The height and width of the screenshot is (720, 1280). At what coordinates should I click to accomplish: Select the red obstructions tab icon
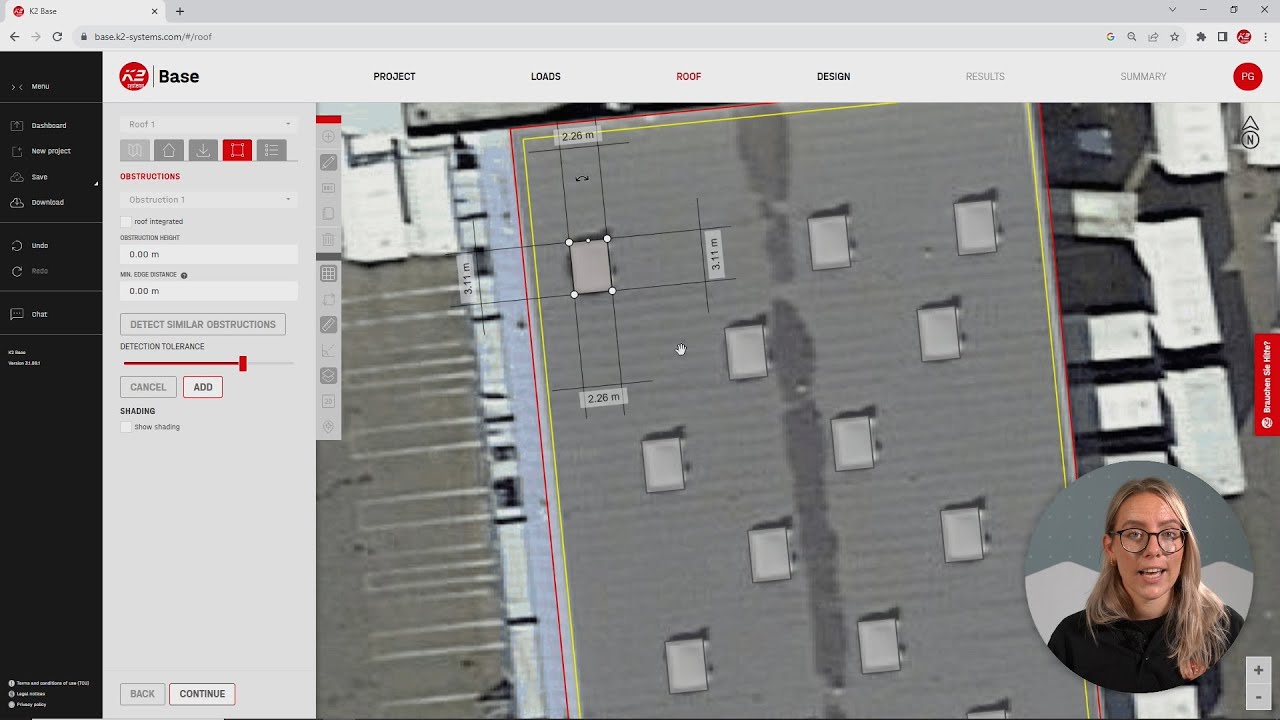237,150
